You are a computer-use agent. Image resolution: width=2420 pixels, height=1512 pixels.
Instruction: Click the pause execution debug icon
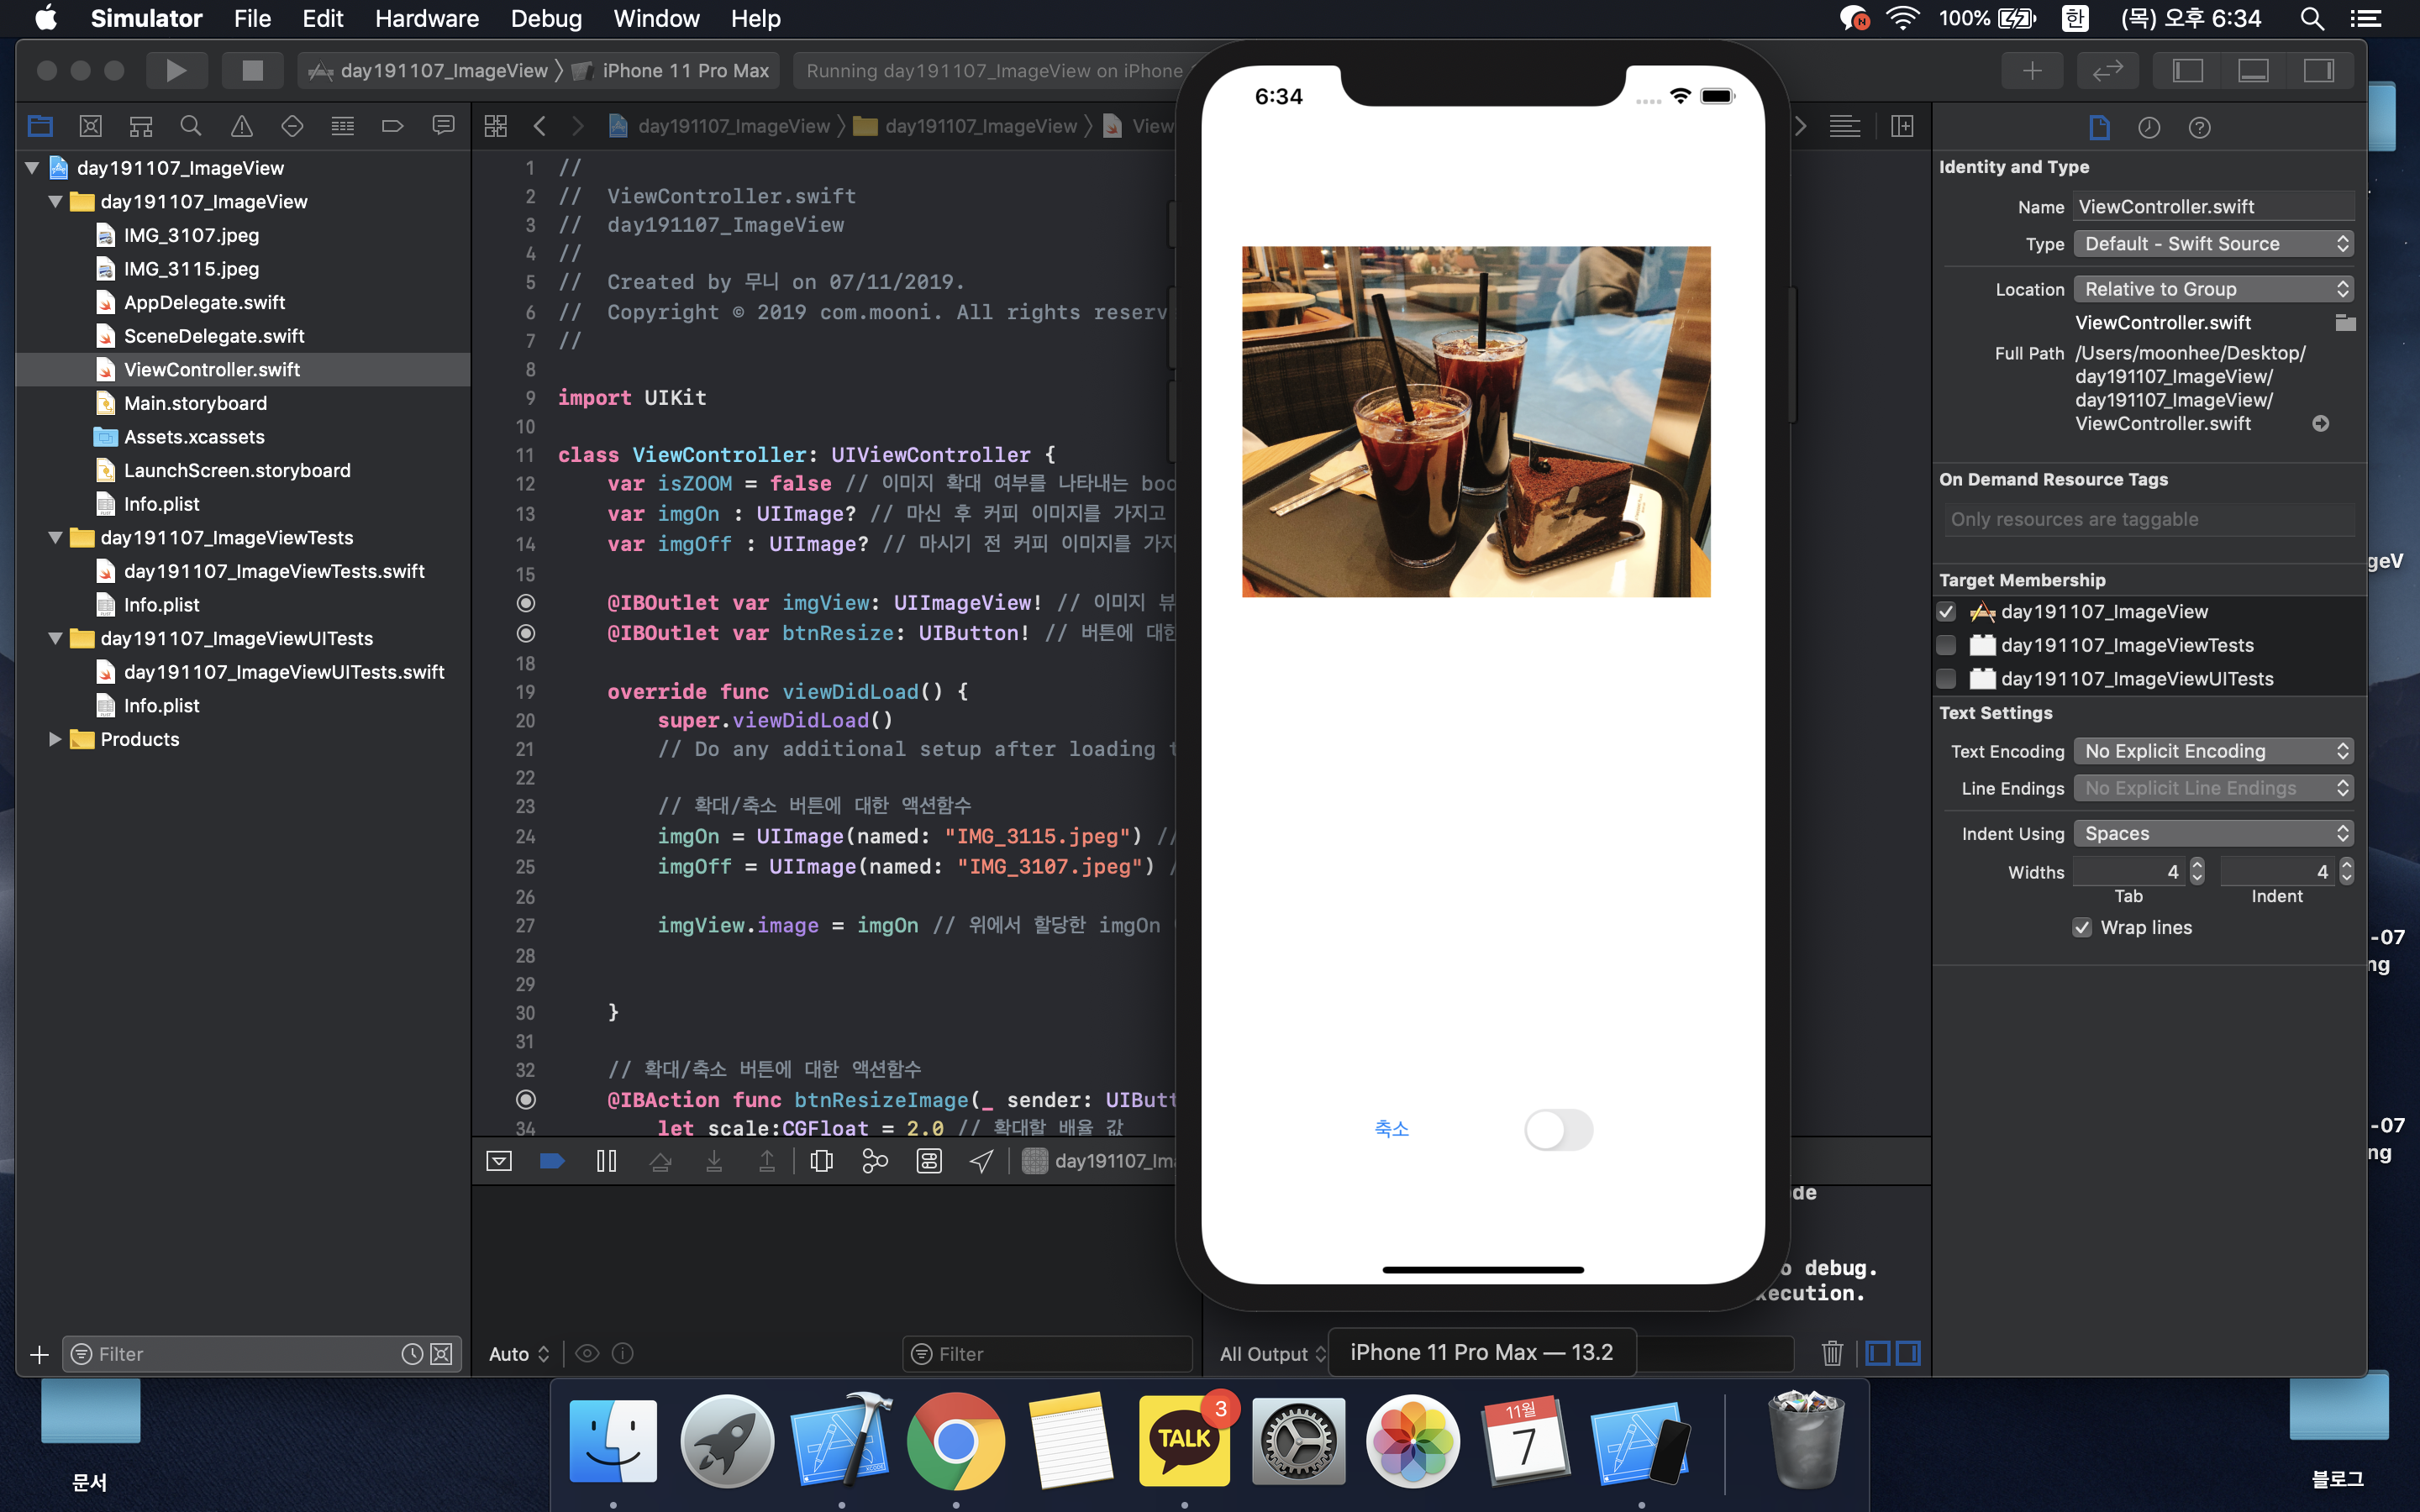pos(606,1160)
